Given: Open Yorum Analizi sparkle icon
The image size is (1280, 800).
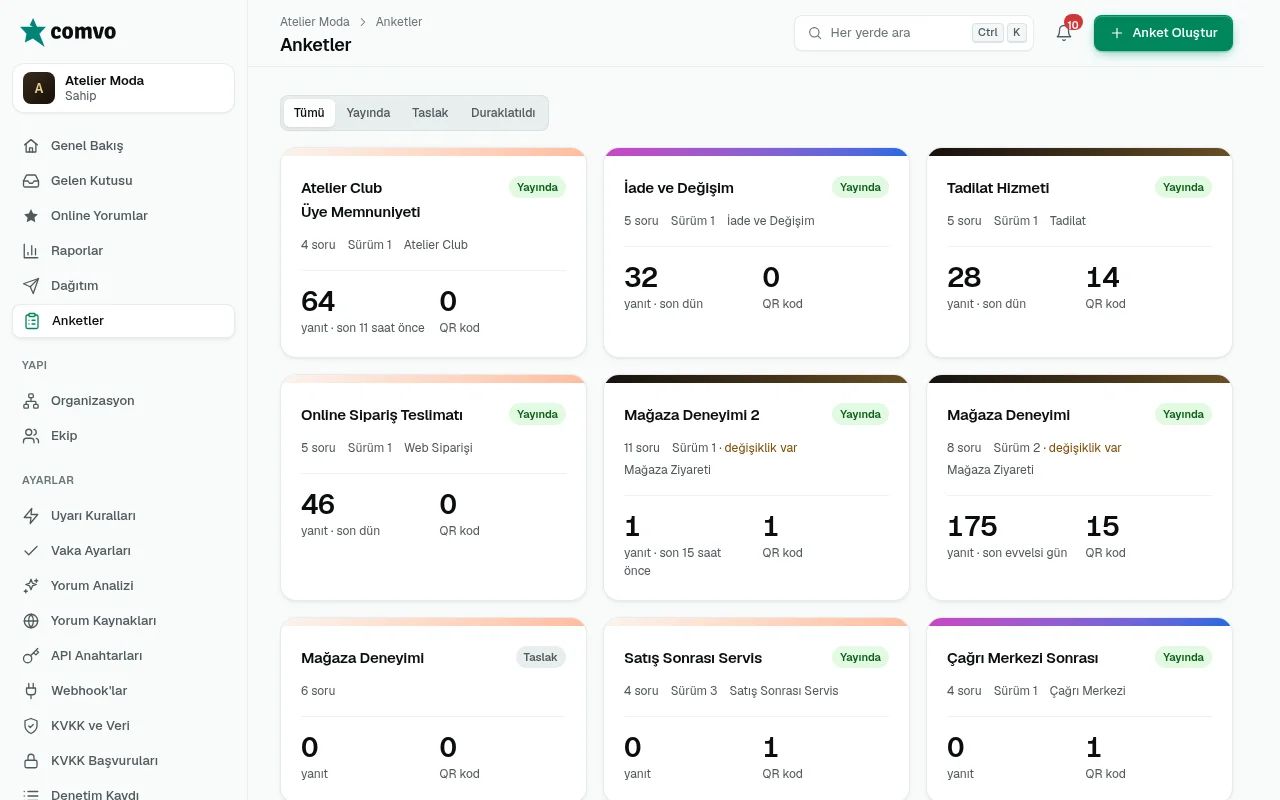Looking at the screenshot, I should 31,586.
